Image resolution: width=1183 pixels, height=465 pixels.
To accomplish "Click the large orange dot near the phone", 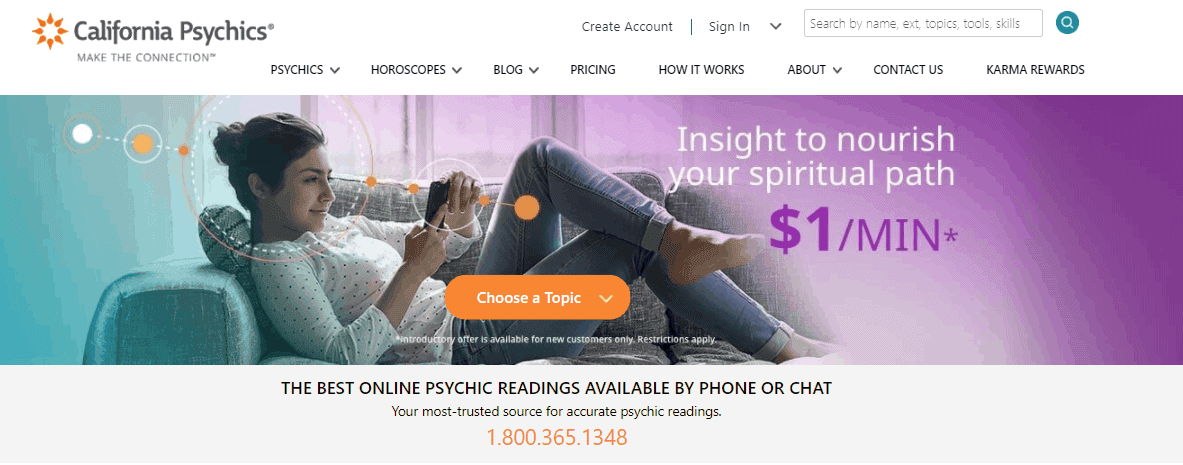I will [x=527, y=207].
